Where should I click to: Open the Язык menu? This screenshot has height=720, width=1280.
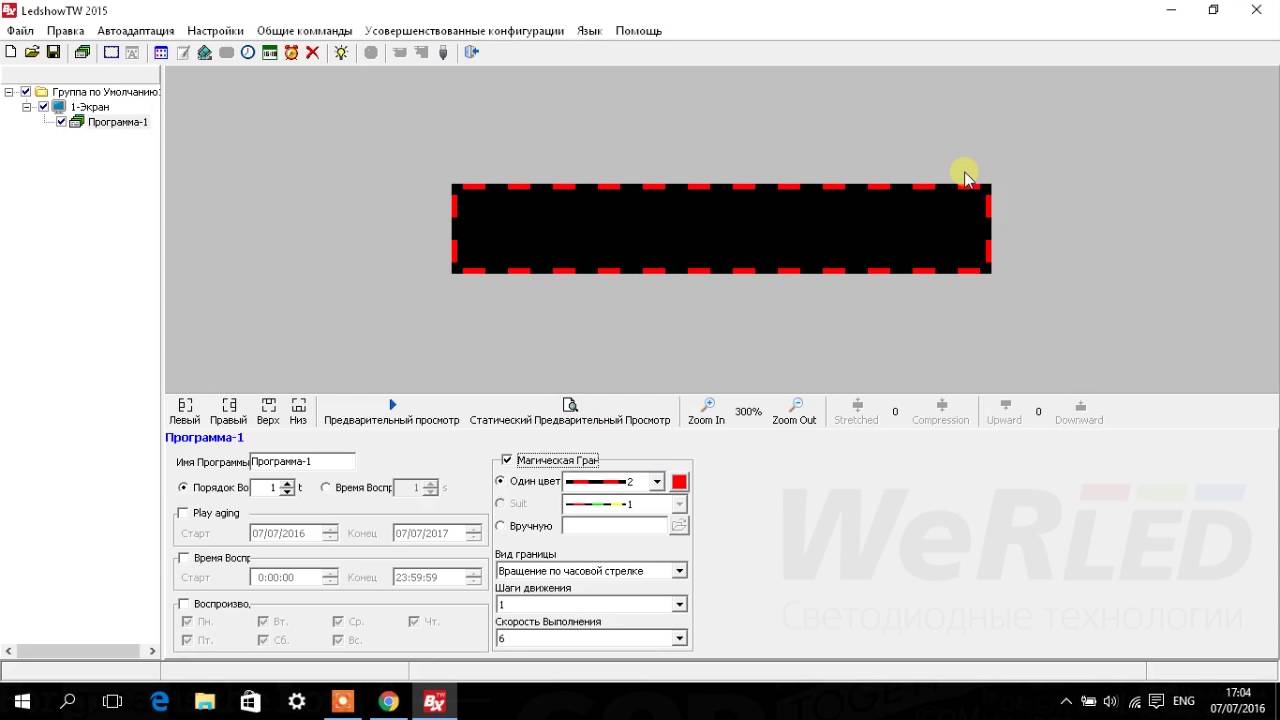tap(589, 31)
